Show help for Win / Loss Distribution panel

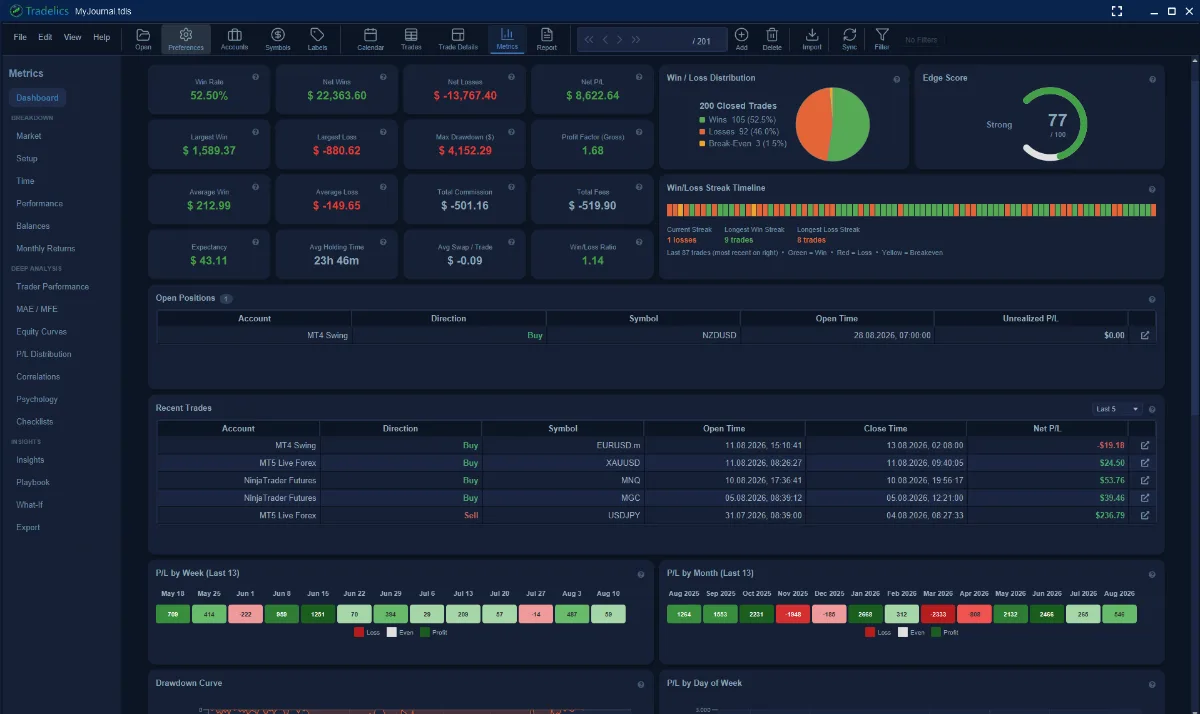(x=896, y=79)
